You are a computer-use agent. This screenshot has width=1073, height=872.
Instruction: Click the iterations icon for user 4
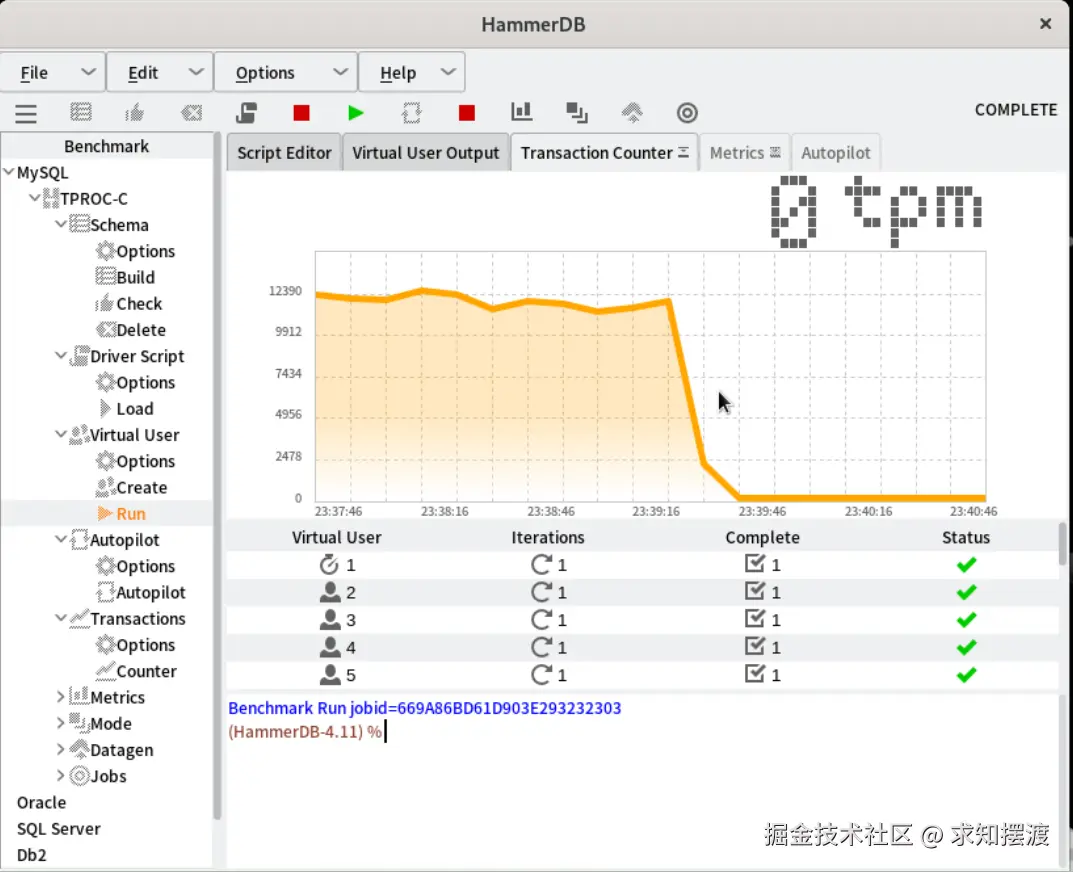(x=541, y=647)
